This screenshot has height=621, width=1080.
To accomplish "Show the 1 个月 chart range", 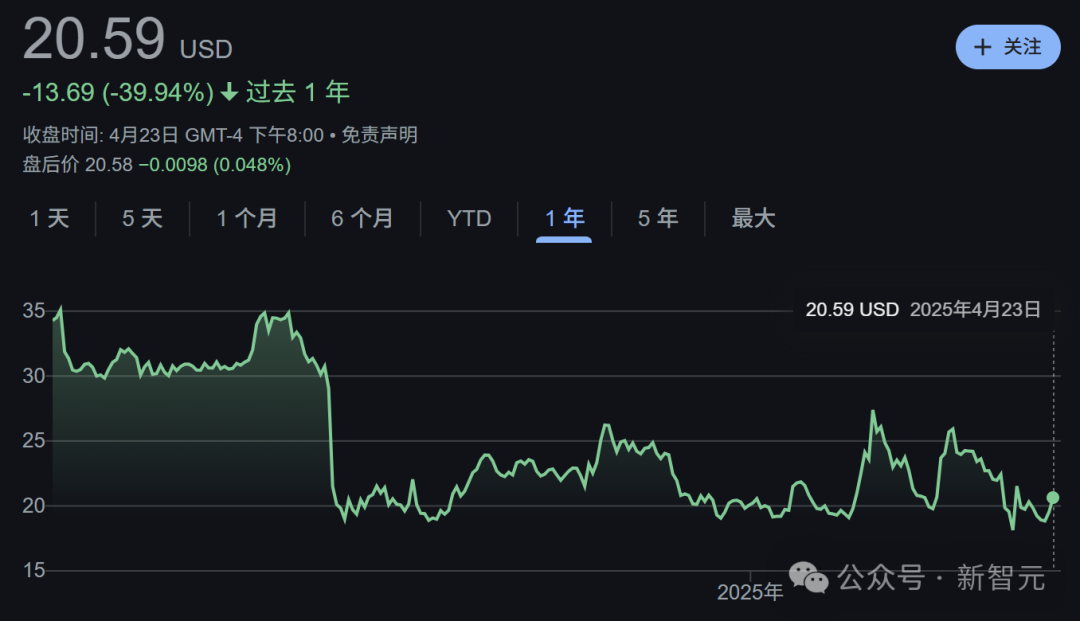I will [x=247, y=218].
